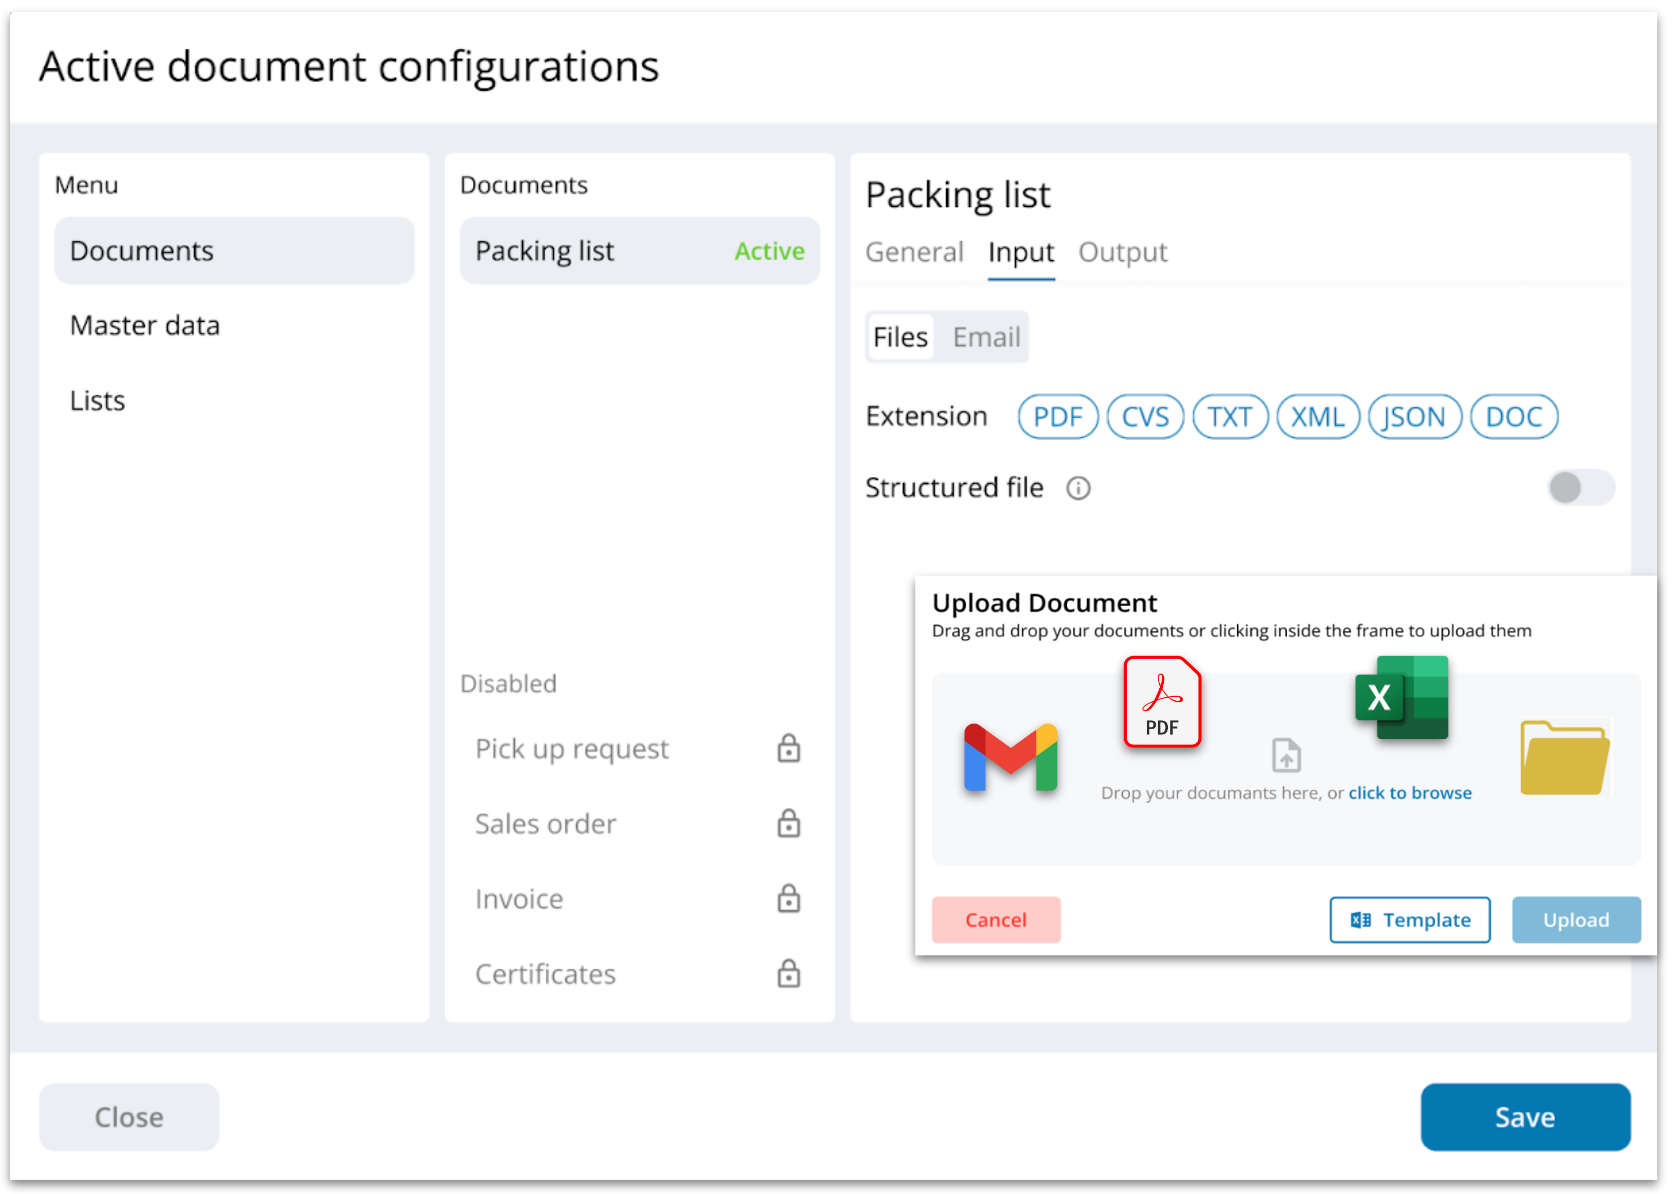Toggle the Structured file switch
Screen dimensions: 1674x1194
click(1581, 488)
